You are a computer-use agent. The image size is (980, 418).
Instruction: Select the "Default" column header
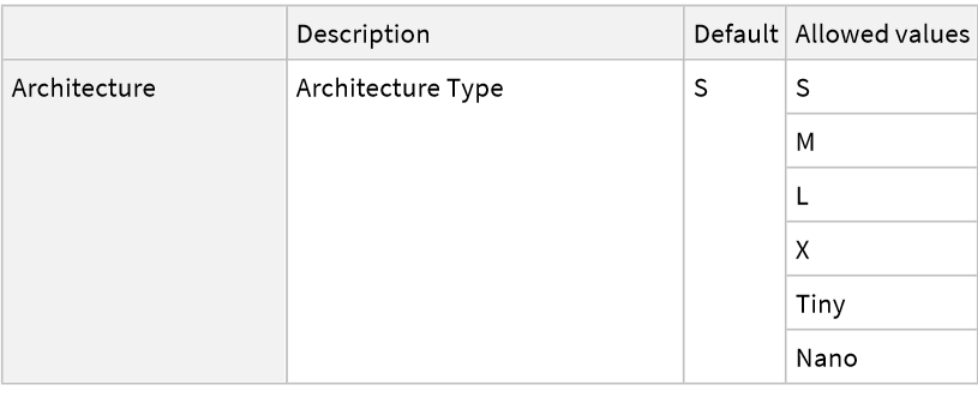(736, 33)
